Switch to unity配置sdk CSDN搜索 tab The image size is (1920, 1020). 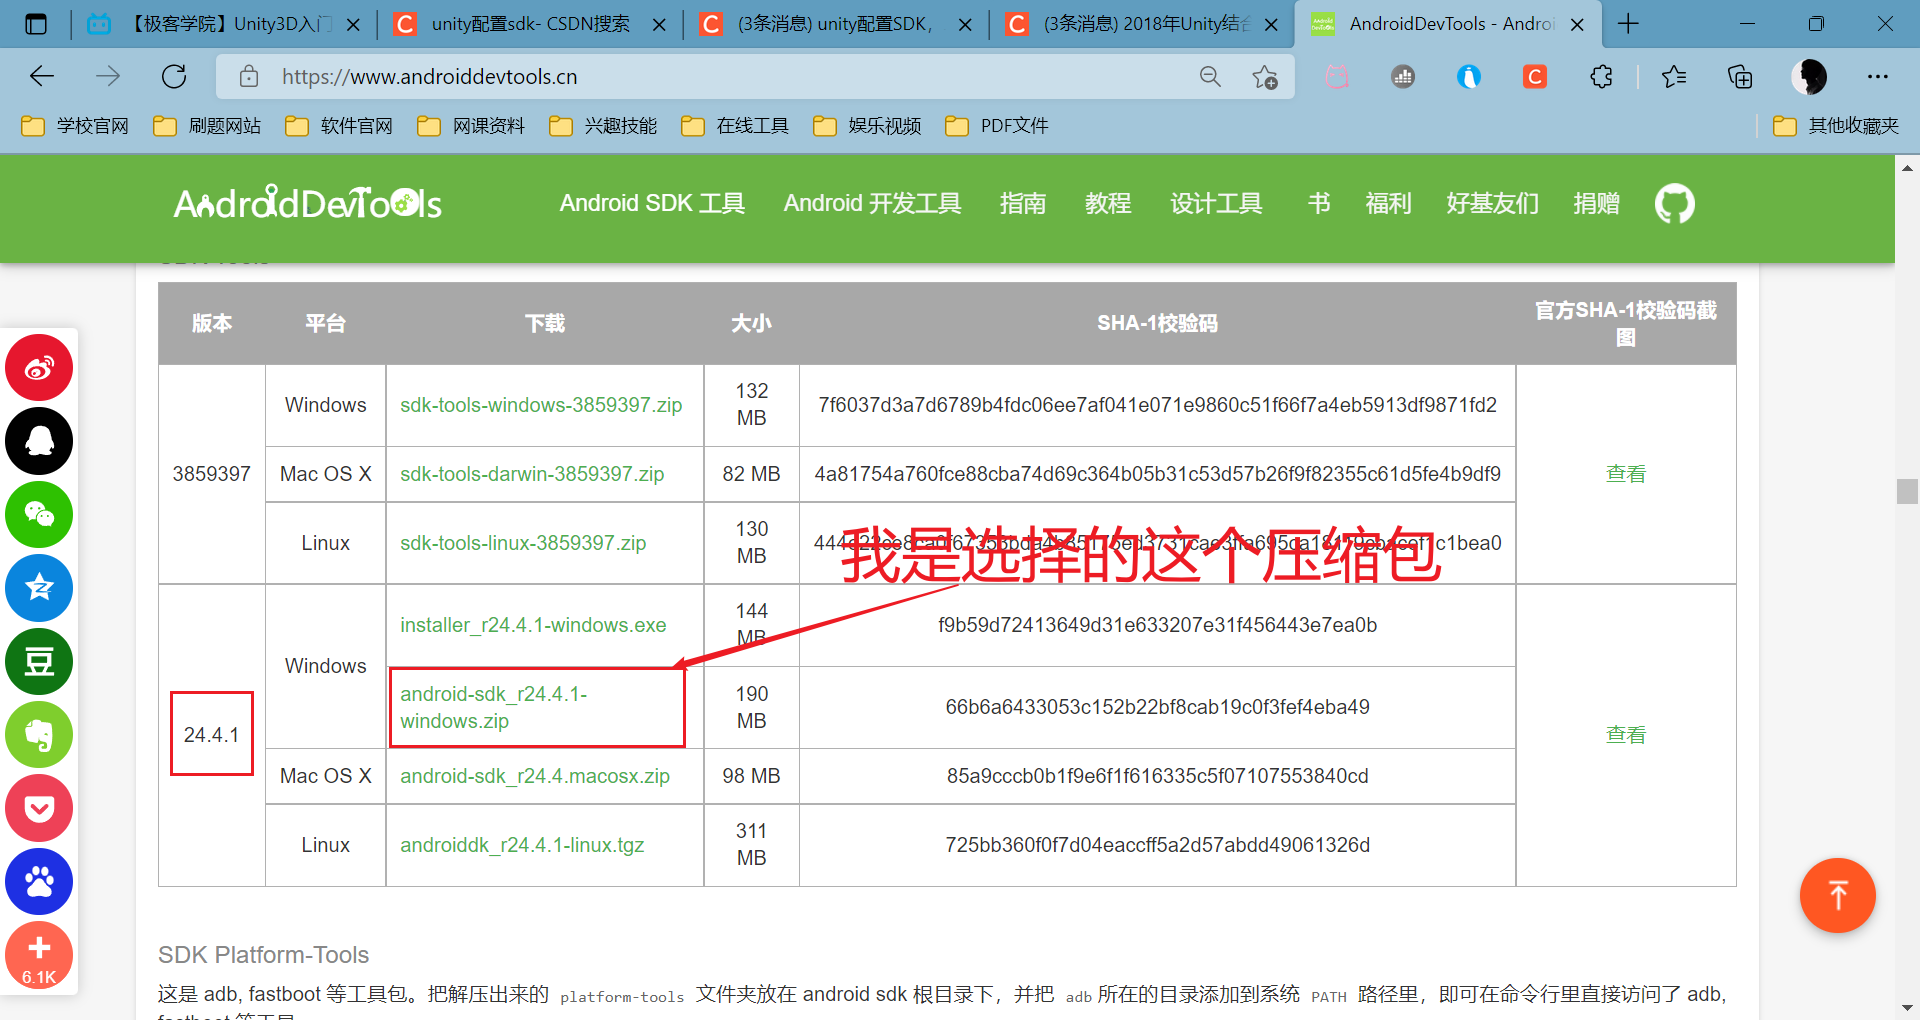[x=529, y=24]
